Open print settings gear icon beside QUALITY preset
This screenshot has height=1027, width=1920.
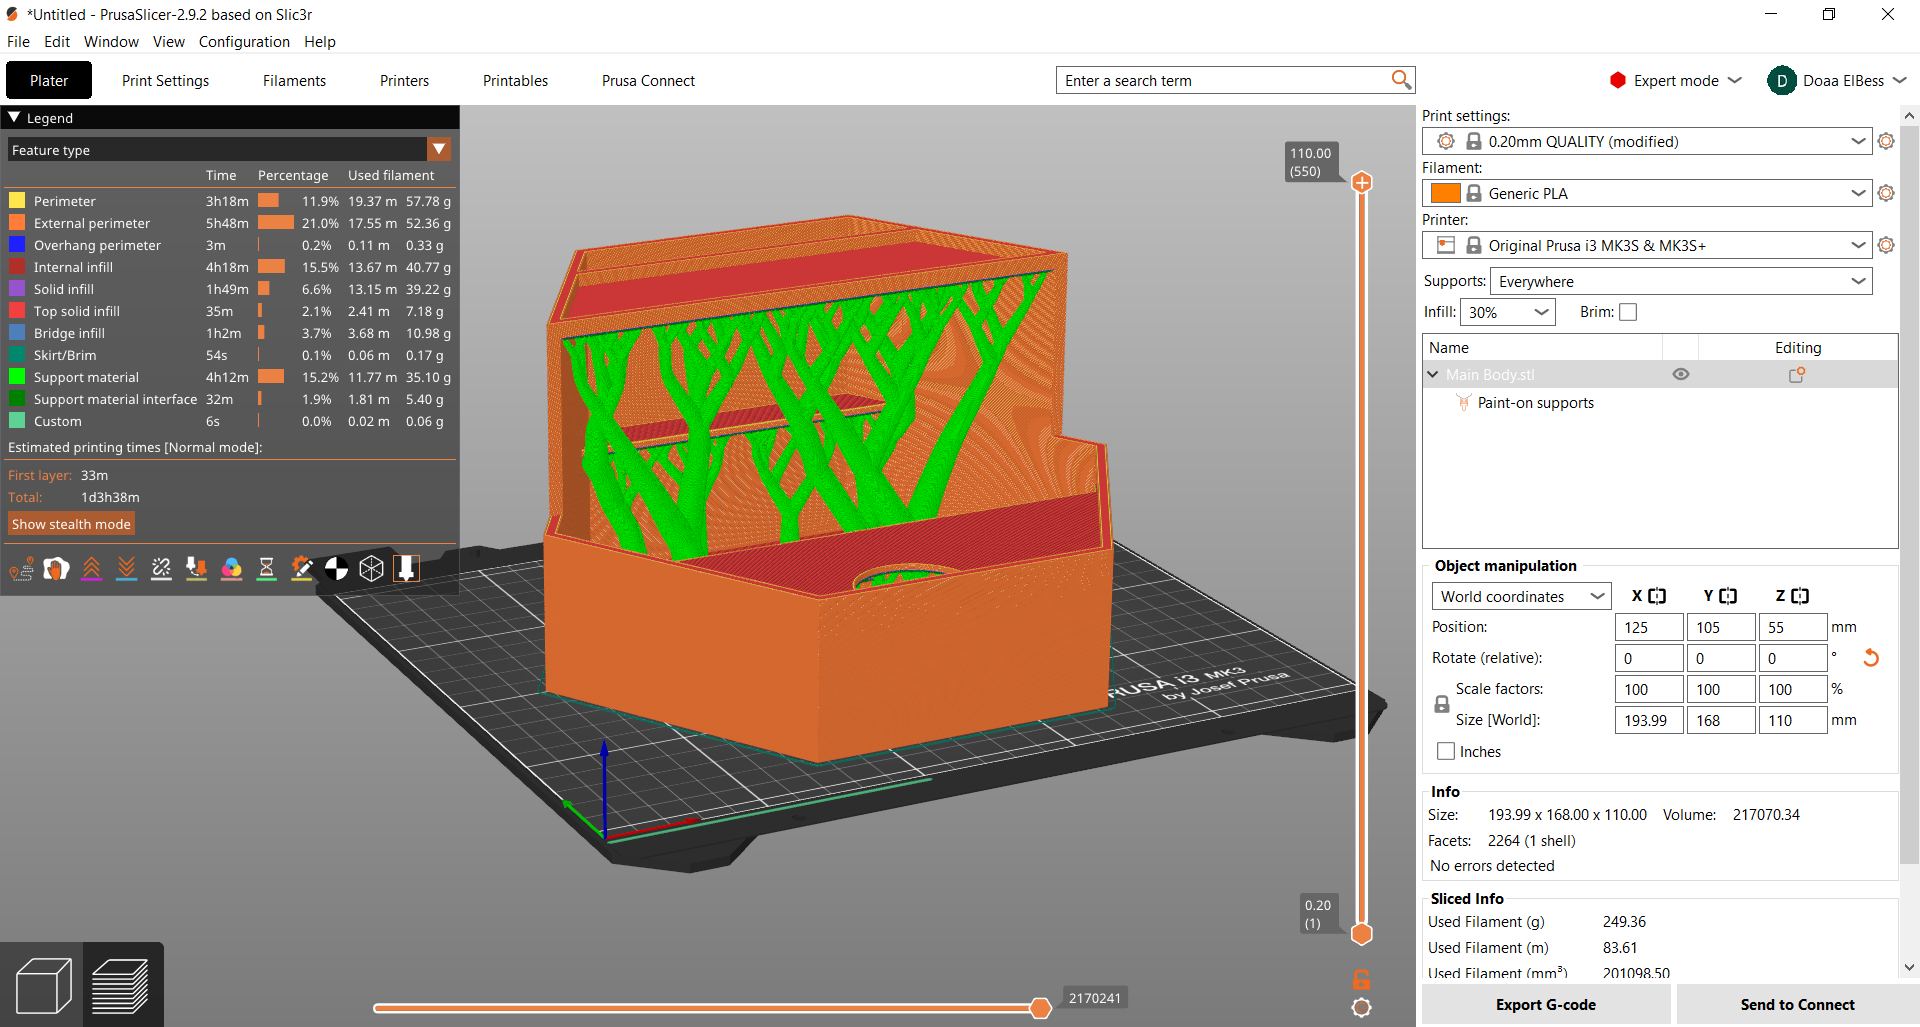coord(1886,141)
